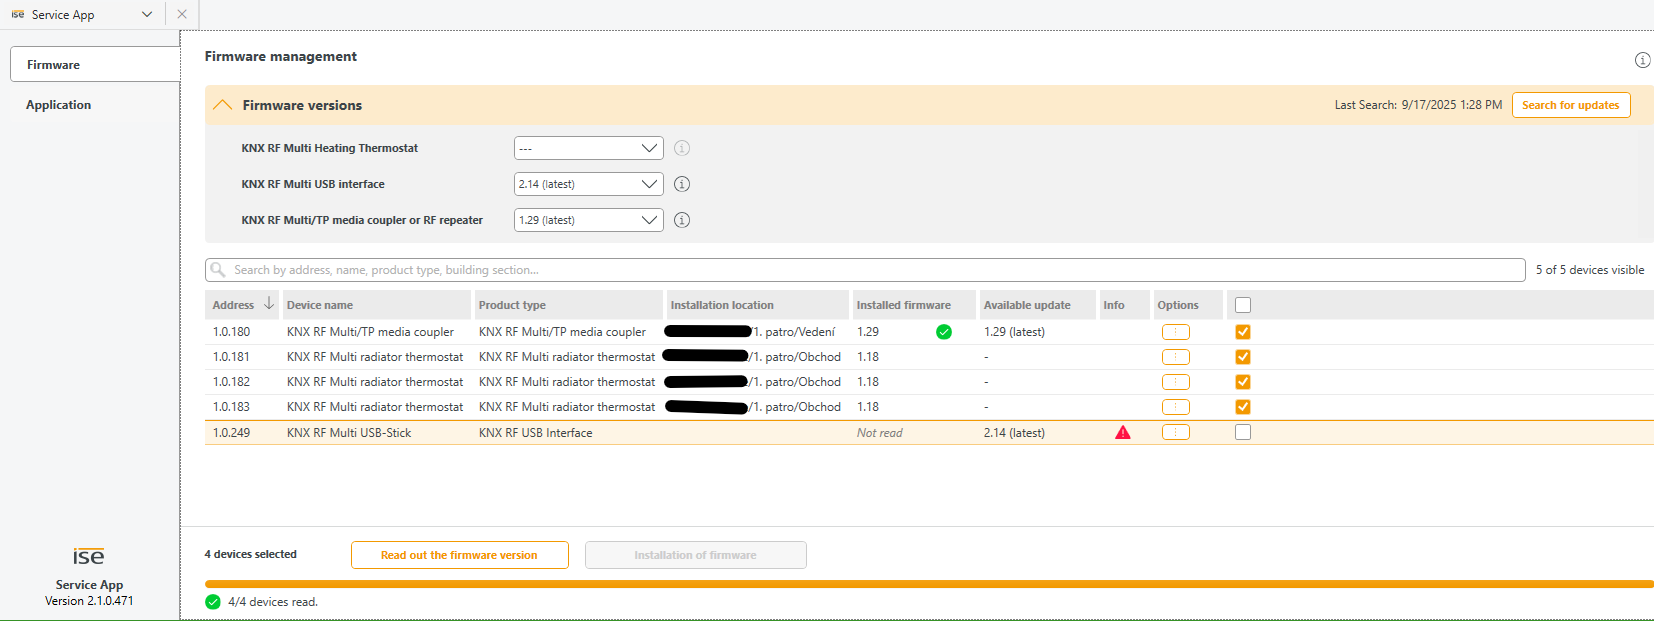Open options button for device 1.0.180
Viewport: 1654px width, 621px height.
[1175, 332]
